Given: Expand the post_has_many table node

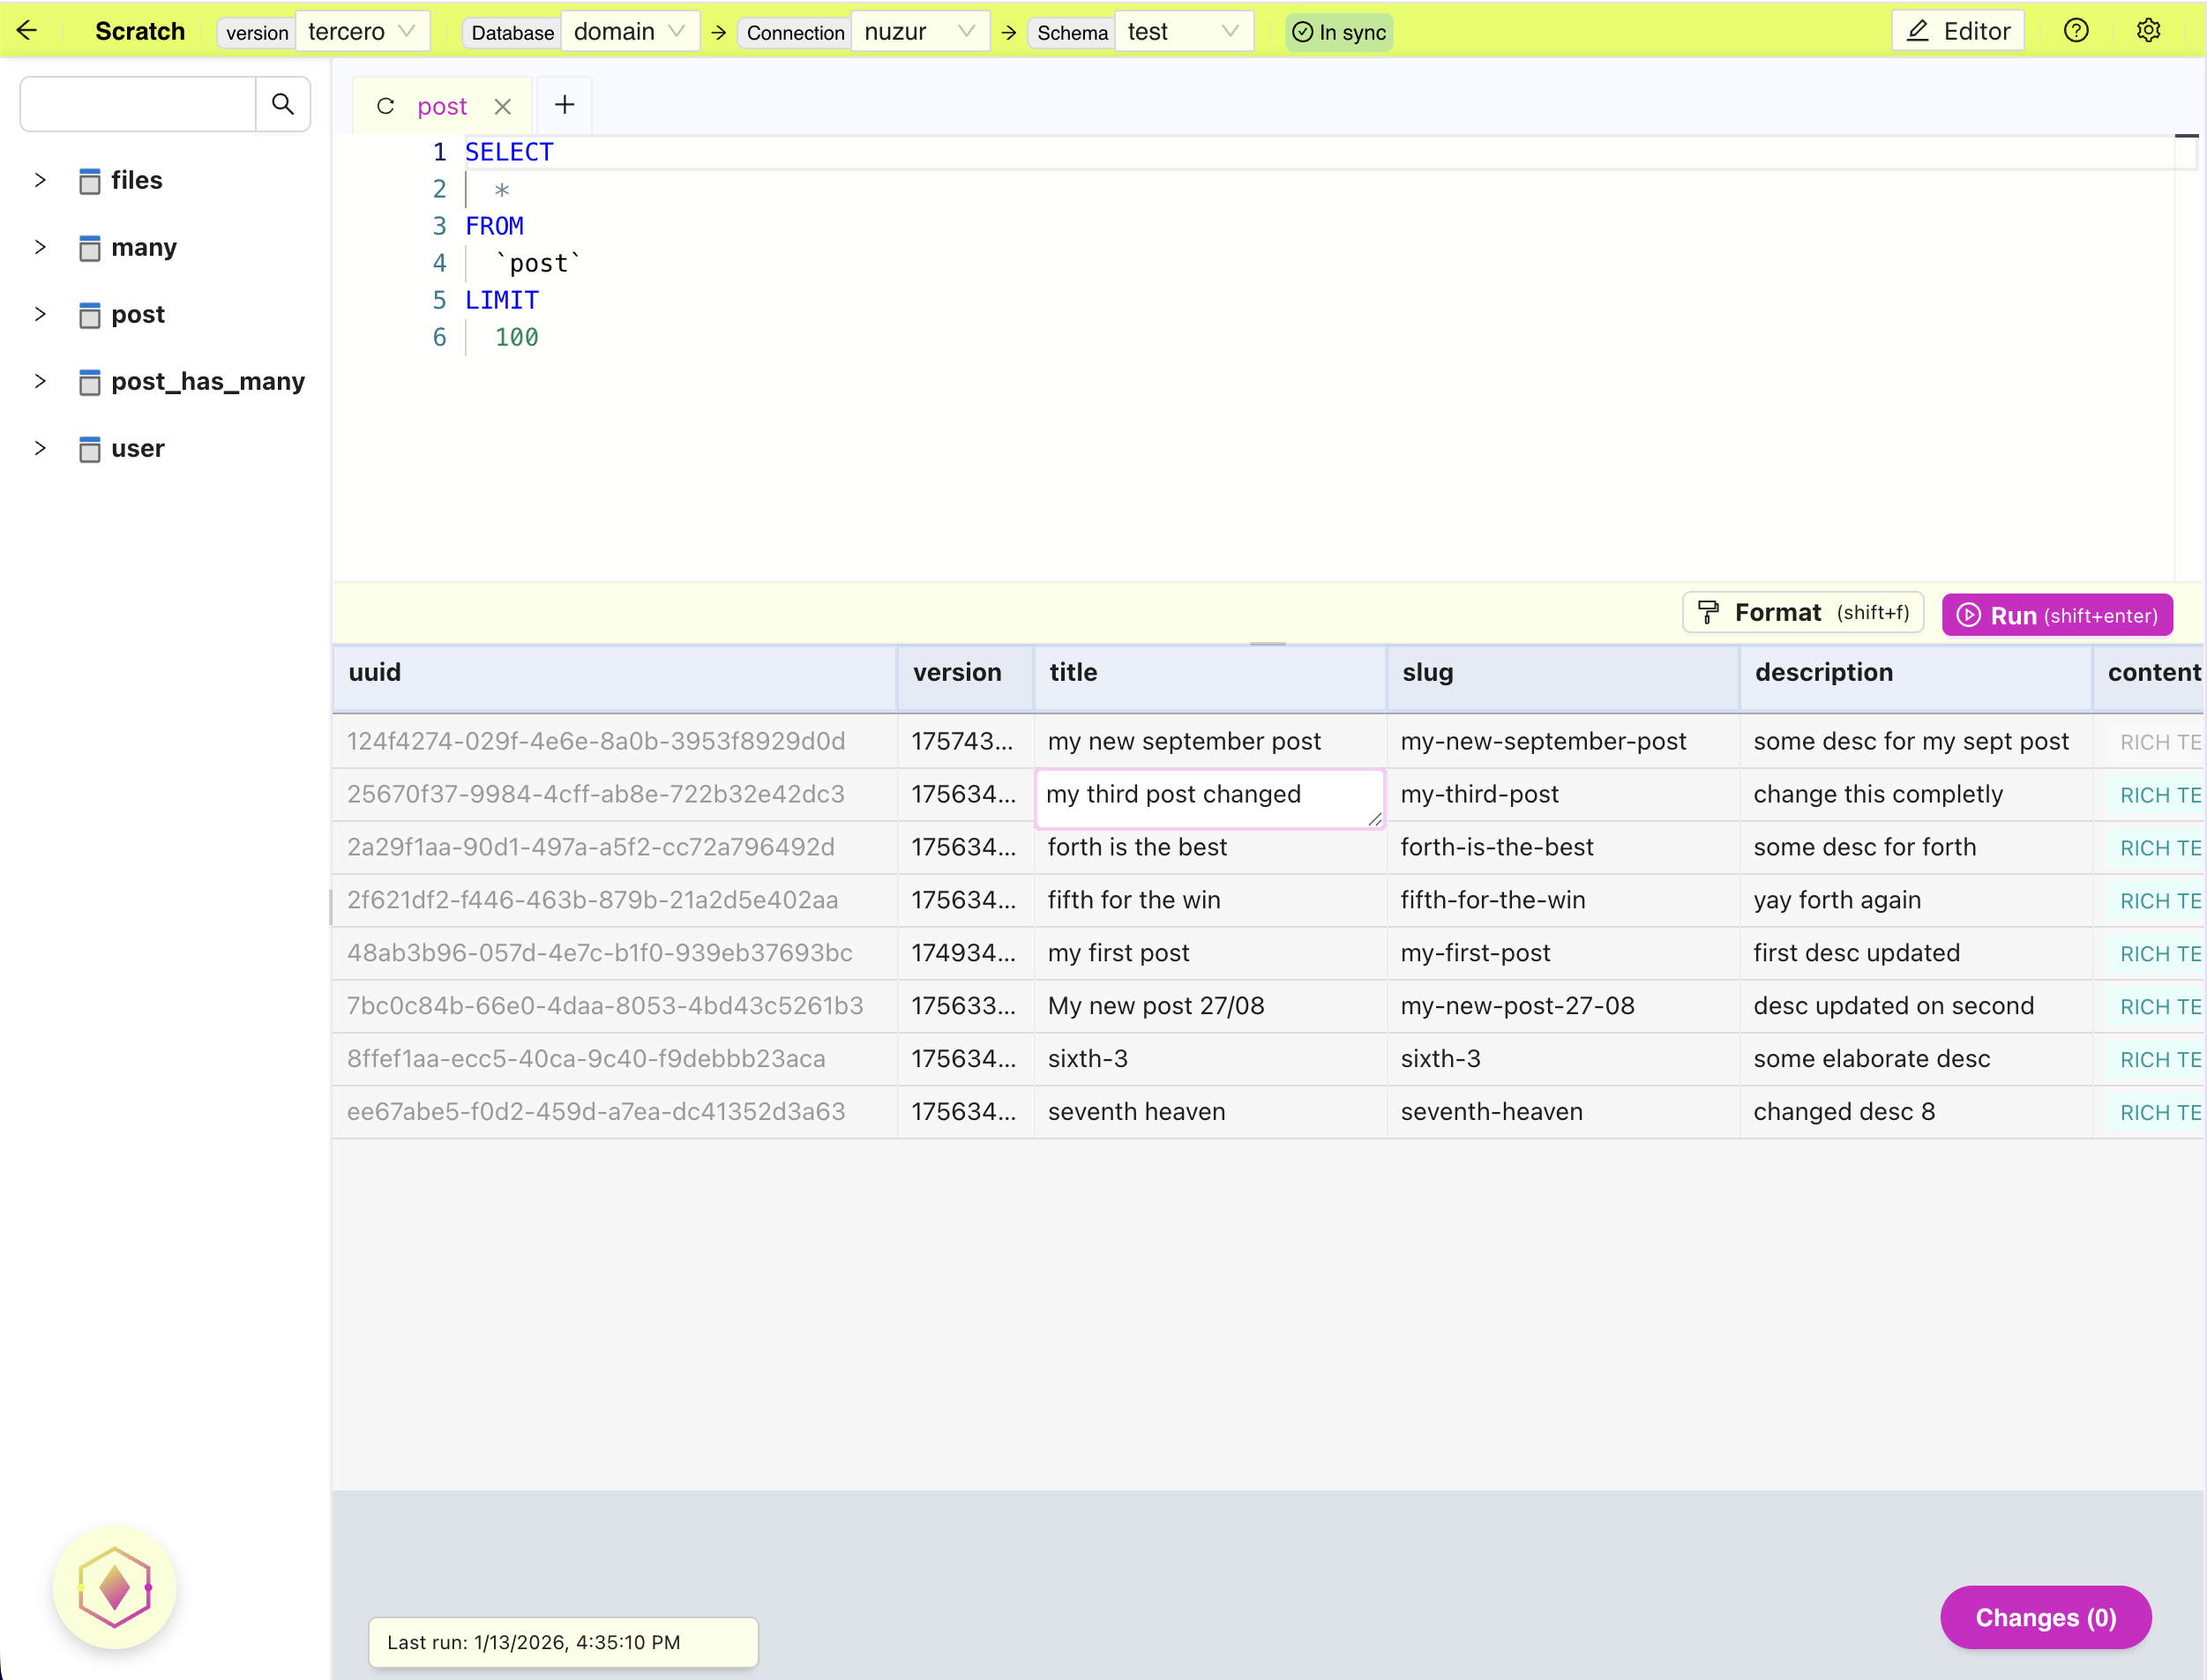Looking at the screenshot, I should [x=40, y=381].
